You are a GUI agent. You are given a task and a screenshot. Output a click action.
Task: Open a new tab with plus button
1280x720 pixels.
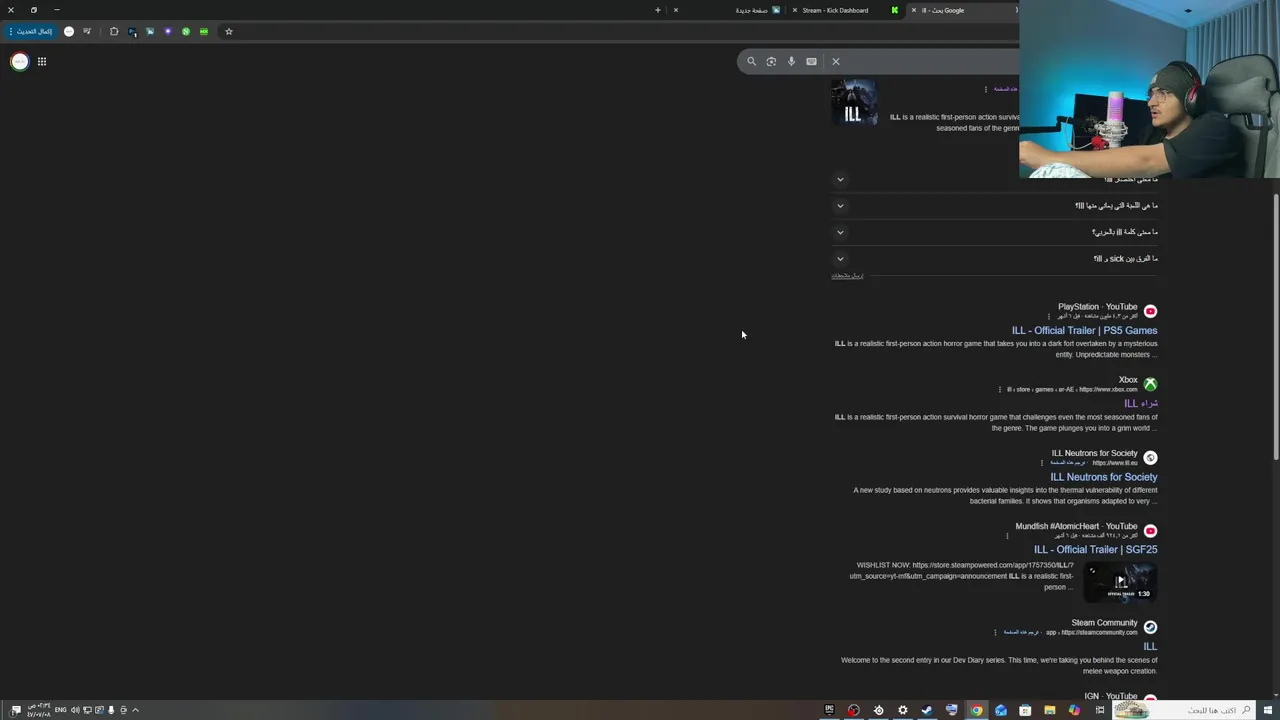pyautogui.click(x=658, y=10)
